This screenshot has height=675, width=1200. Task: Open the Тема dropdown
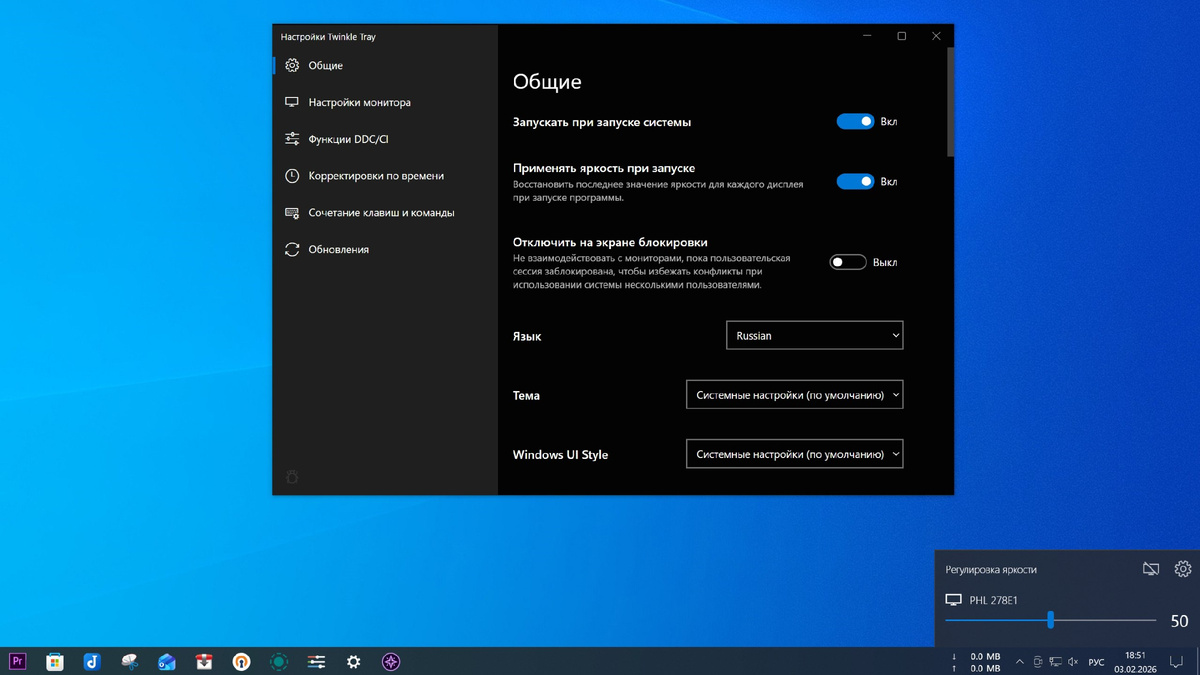[794, 395]
